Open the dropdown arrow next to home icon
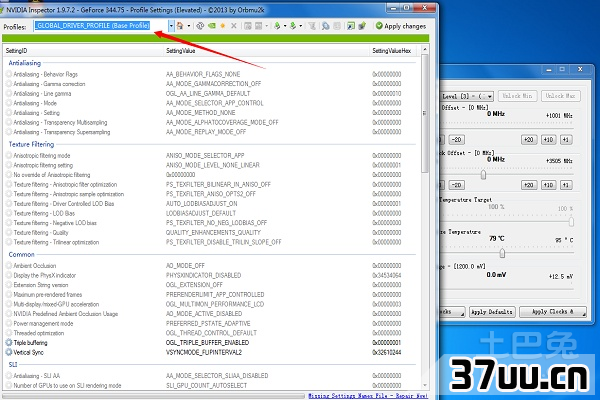600x400 pixels. click(x=189, y=26)
